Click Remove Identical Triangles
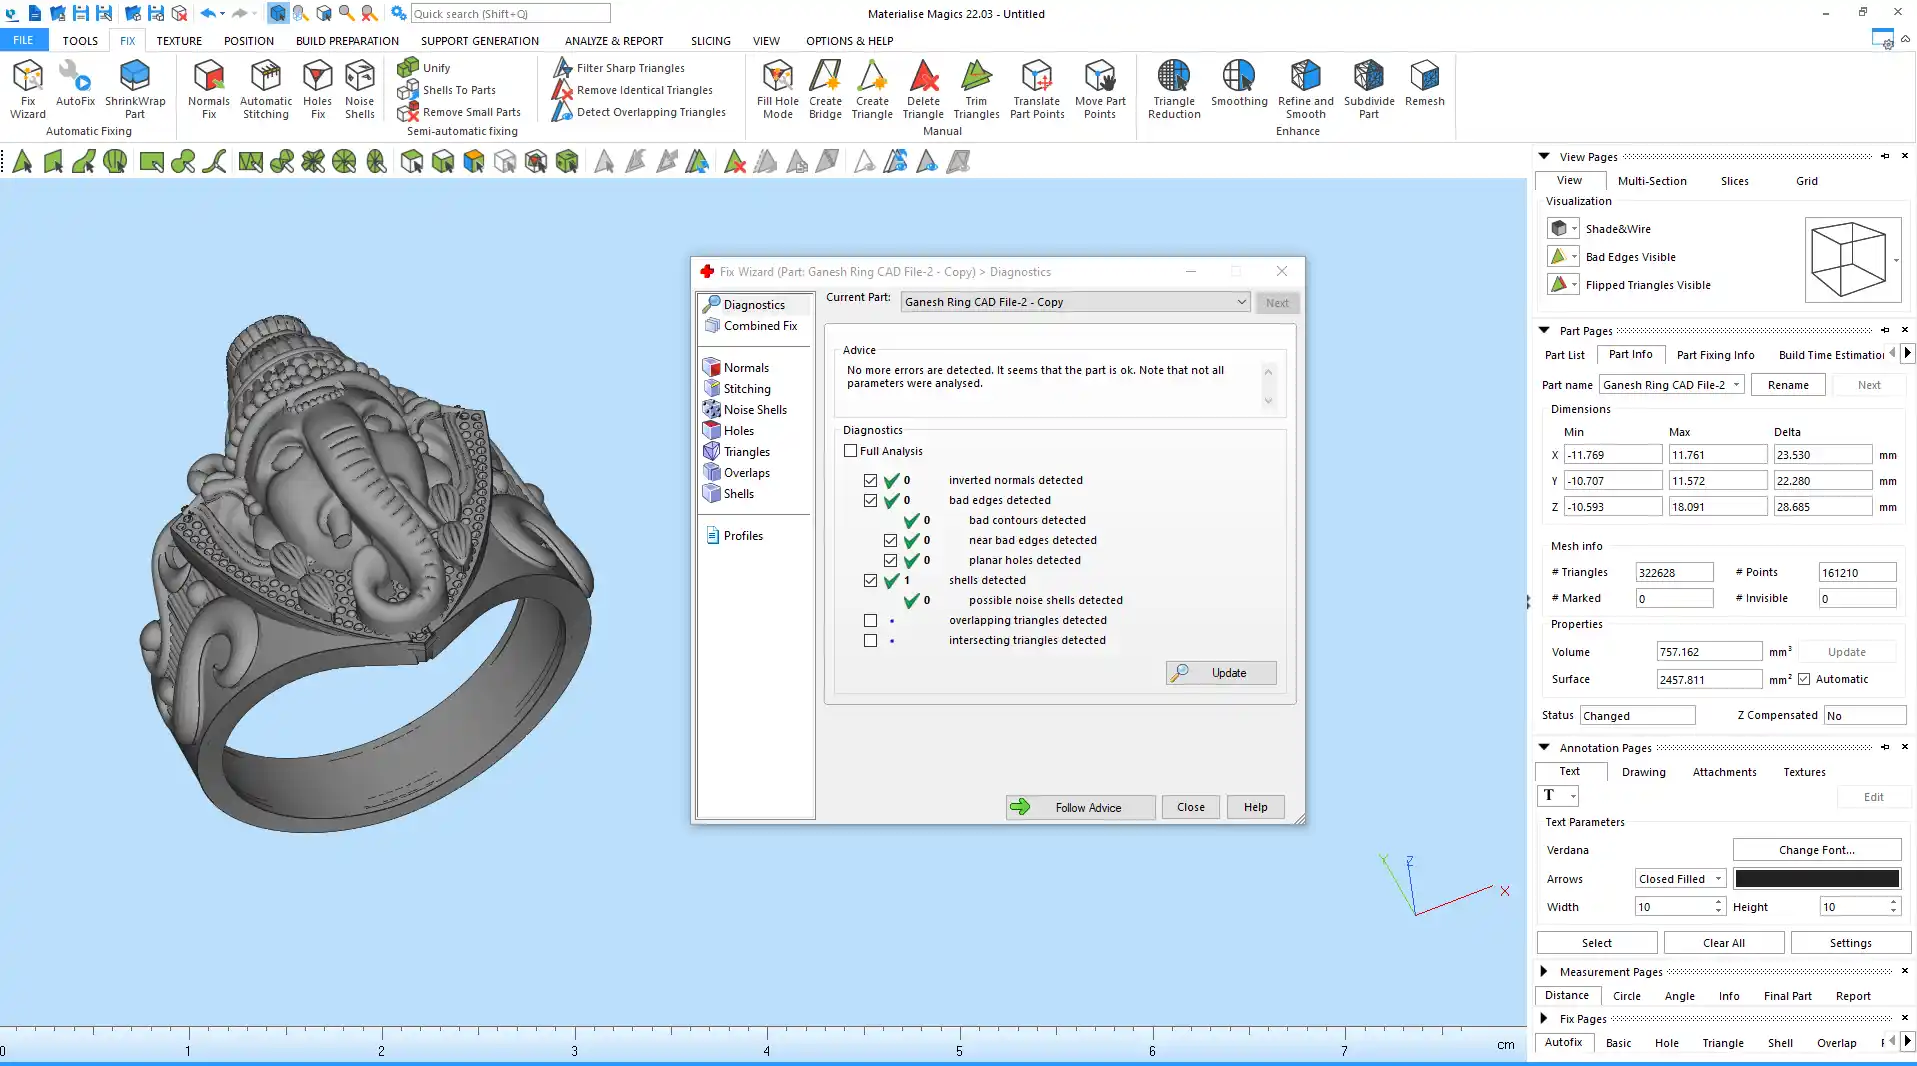Viewport: 1917px width, 1066px height. coord(633,90)
